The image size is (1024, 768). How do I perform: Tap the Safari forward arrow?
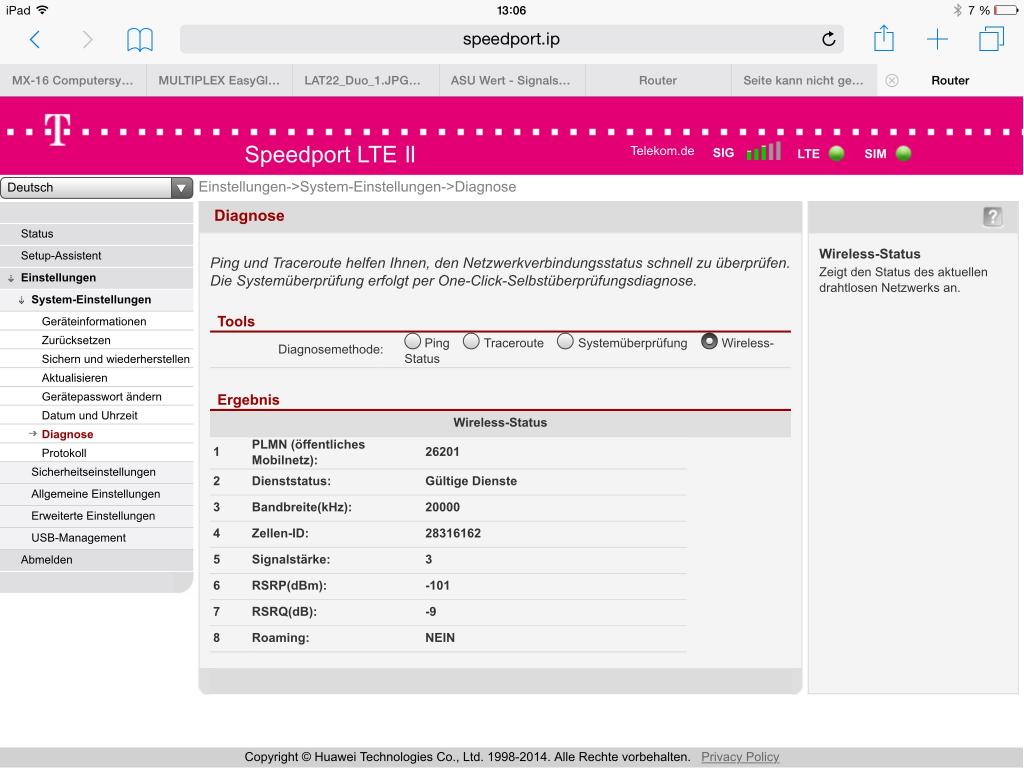[x=87, y=40]
